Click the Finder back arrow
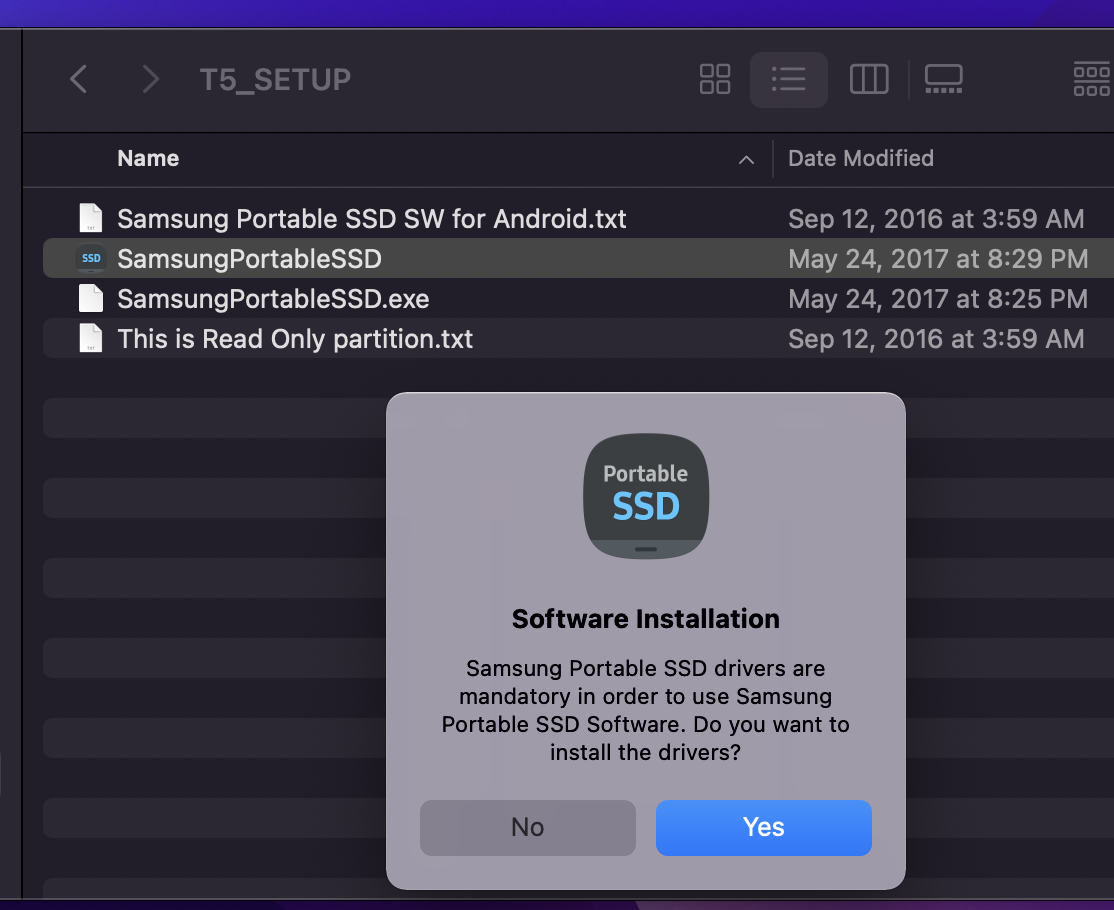This screenshot has width=1114, height=910. (78, 79)
